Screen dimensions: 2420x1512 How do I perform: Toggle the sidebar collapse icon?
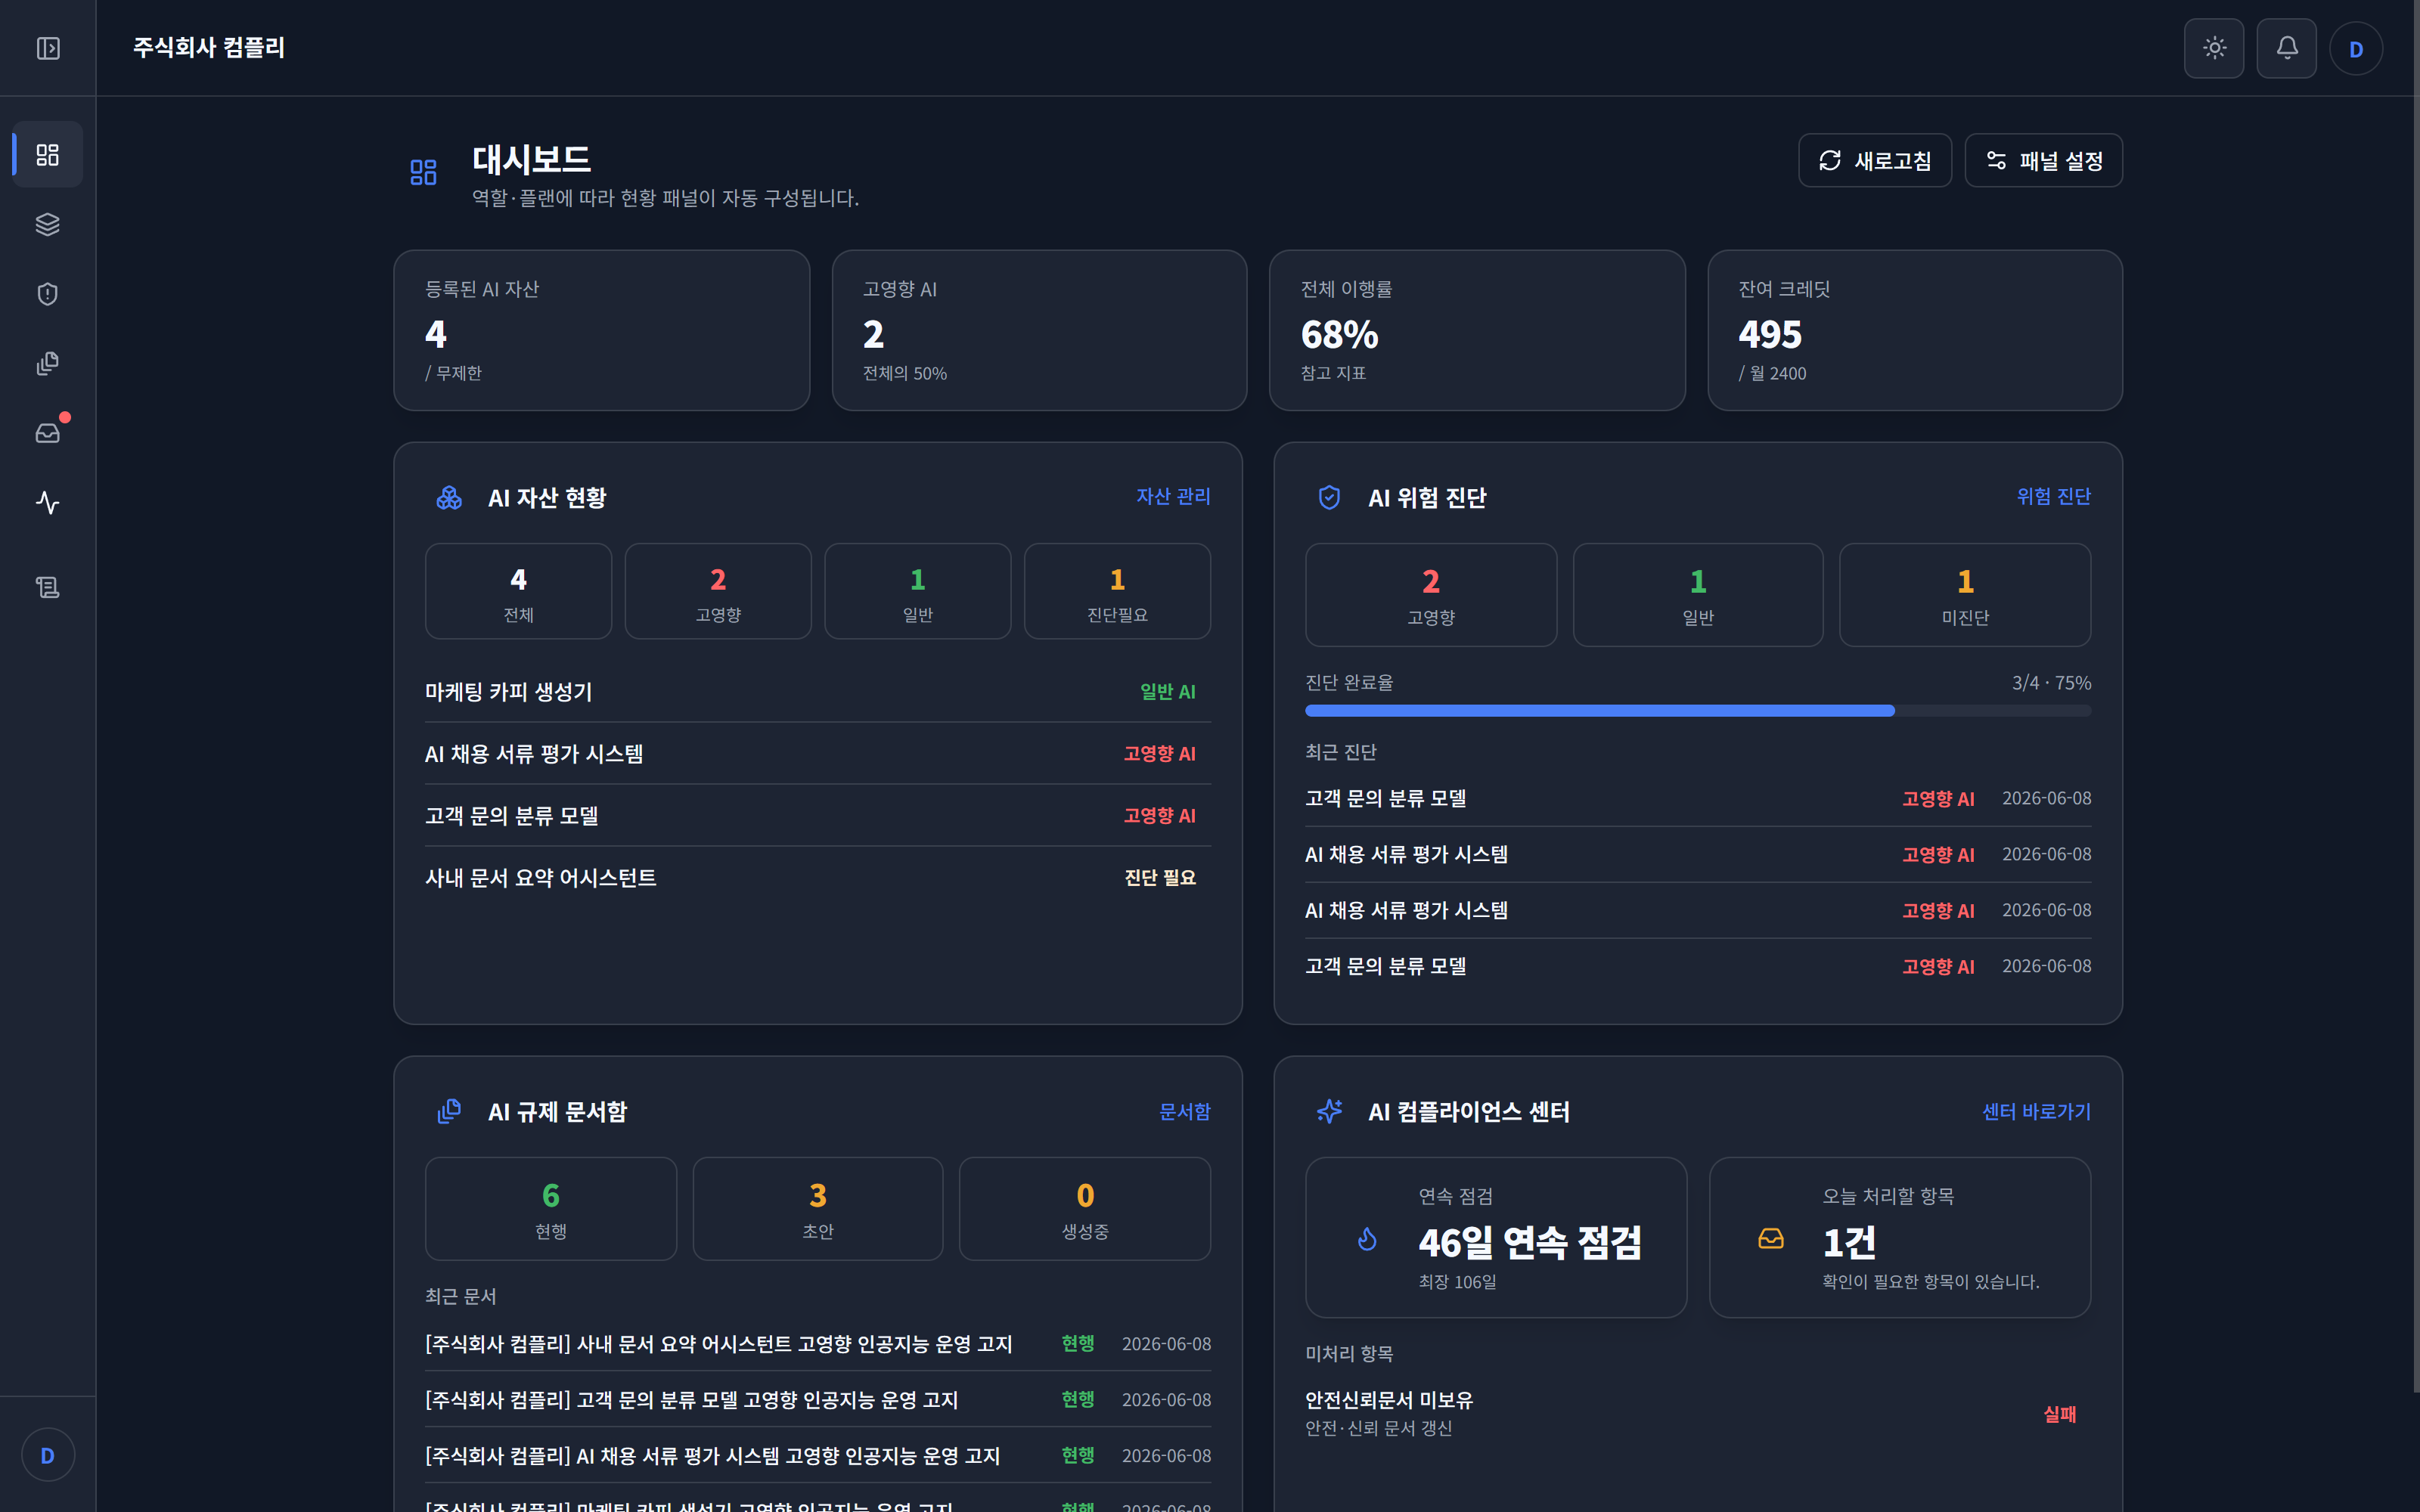click(x=48, y=48)
